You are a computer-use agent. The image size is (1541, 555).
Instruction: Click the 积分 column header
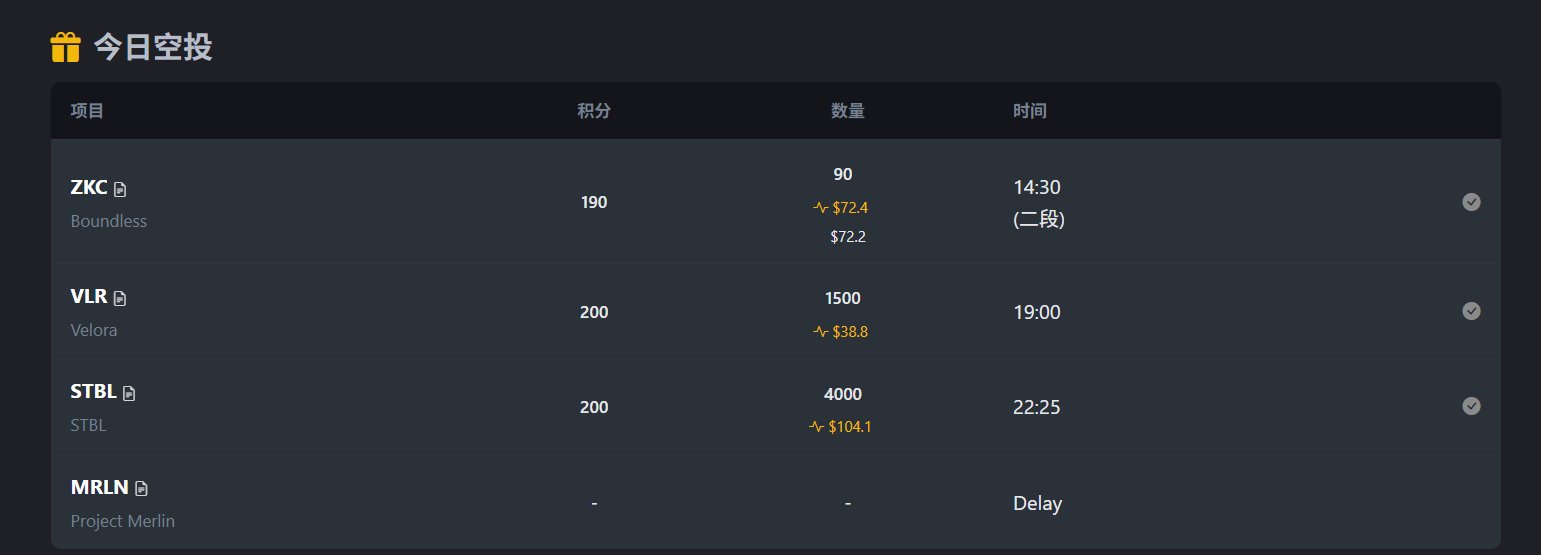(594, 111)
